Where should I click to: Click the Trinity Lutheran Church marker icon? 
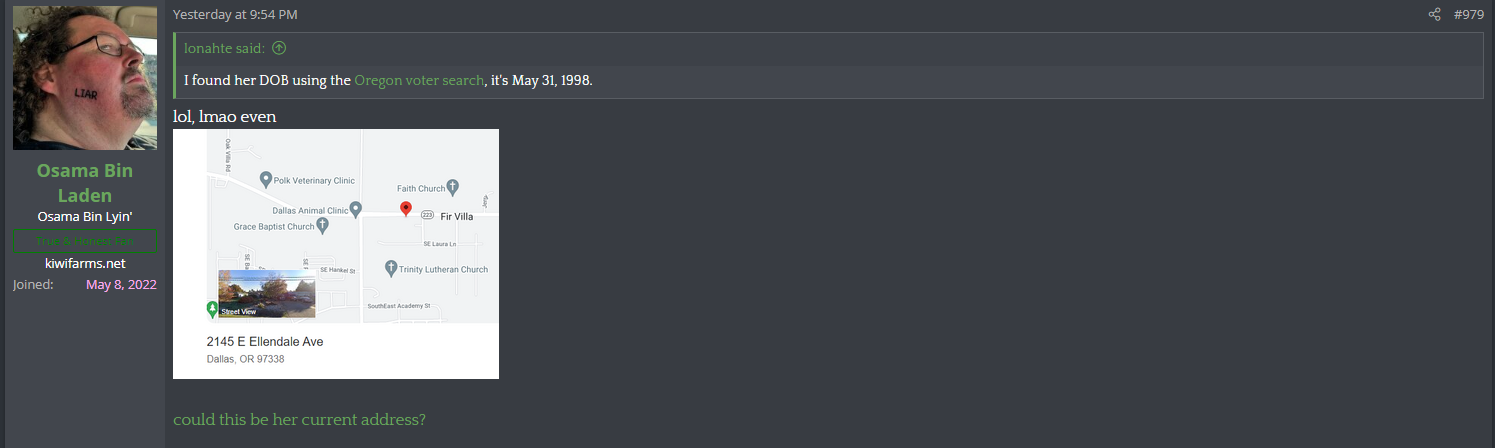pyautogui.click(x=392, y=268)
